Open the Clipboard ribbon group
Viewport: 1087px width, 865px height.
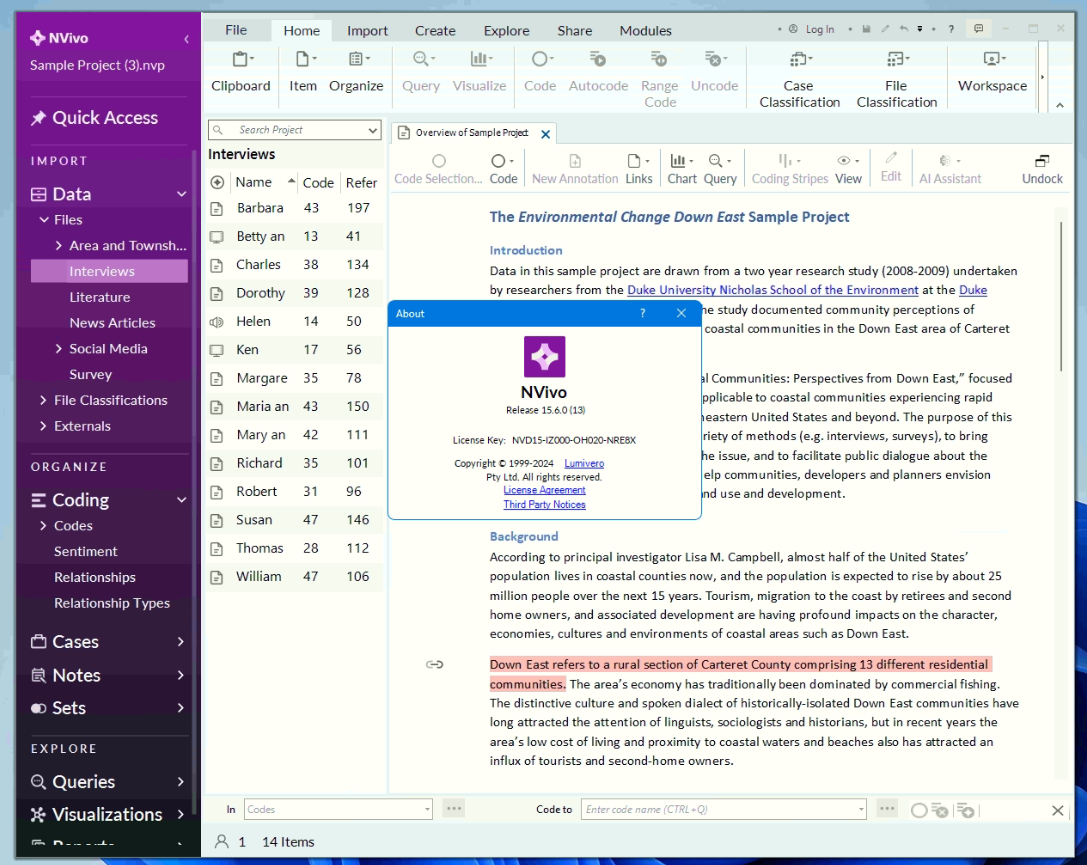coord(241,72)
